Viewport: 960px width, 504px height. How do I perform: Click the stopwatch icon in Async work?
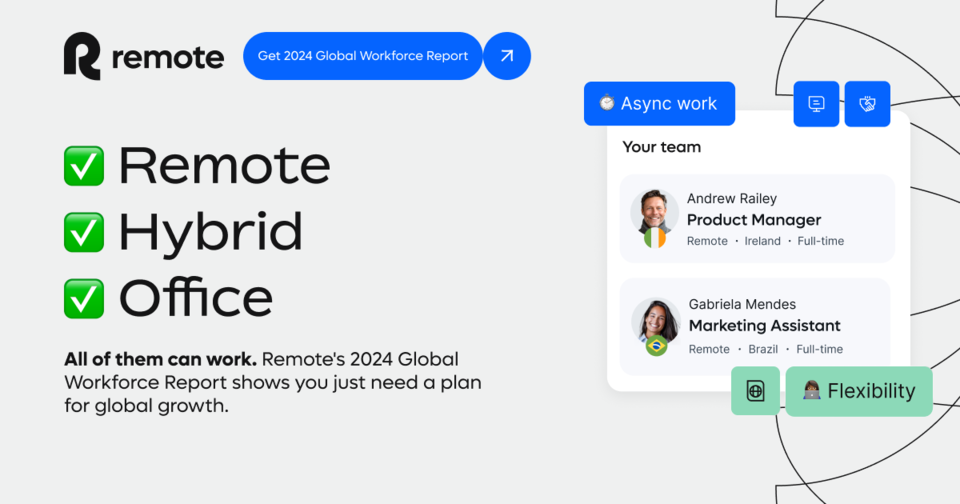coord(607,103)
